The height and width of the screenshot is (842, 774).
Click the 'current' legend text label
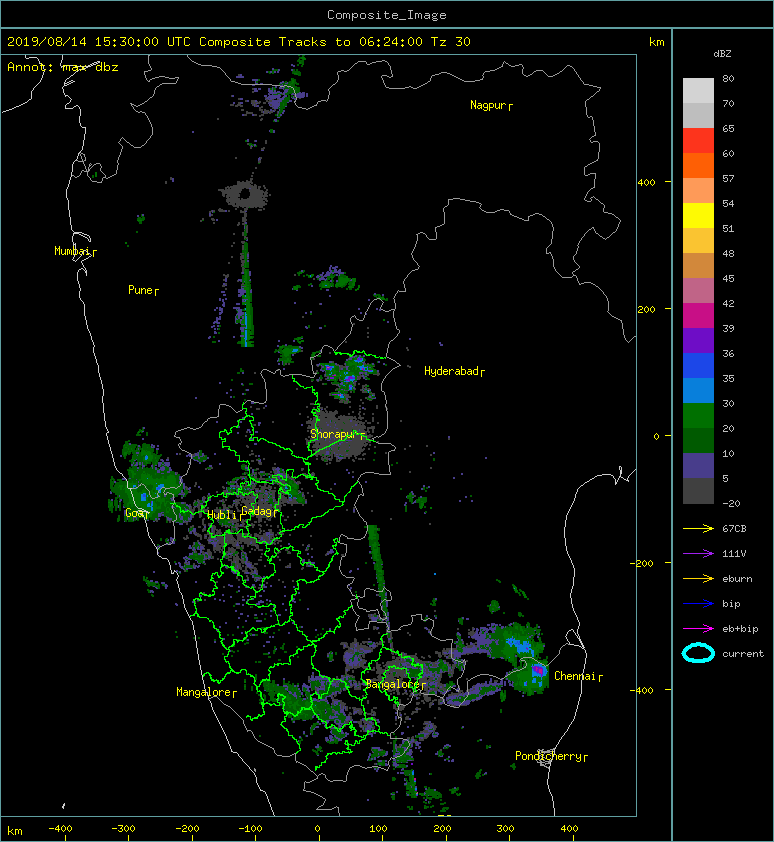coord(743,654)
